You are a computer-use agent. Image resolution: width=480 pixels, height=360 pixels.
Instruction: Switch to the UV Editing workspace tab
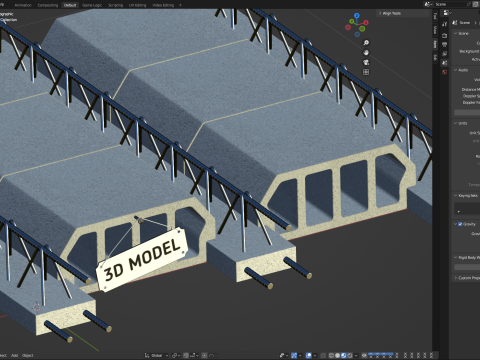(x=138, y=5)
